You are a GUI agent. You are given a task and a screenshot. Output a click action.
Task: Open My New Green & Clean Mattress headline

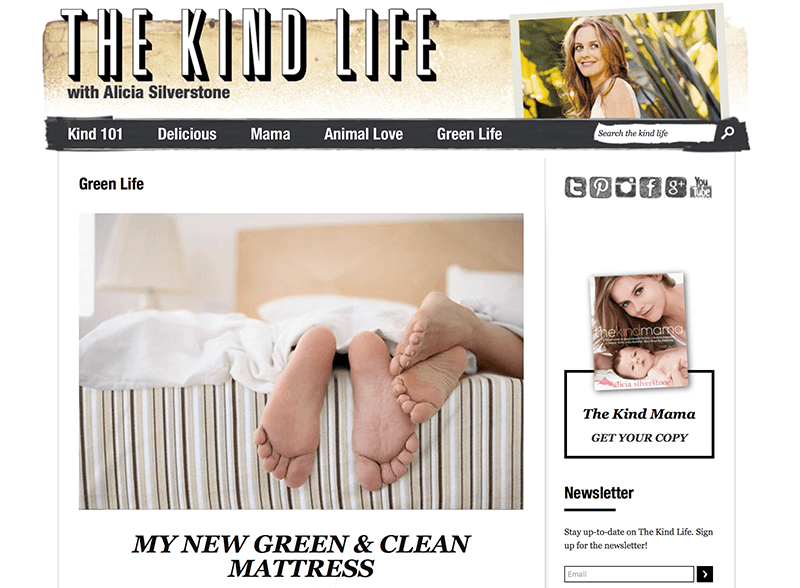coord(301,556)
